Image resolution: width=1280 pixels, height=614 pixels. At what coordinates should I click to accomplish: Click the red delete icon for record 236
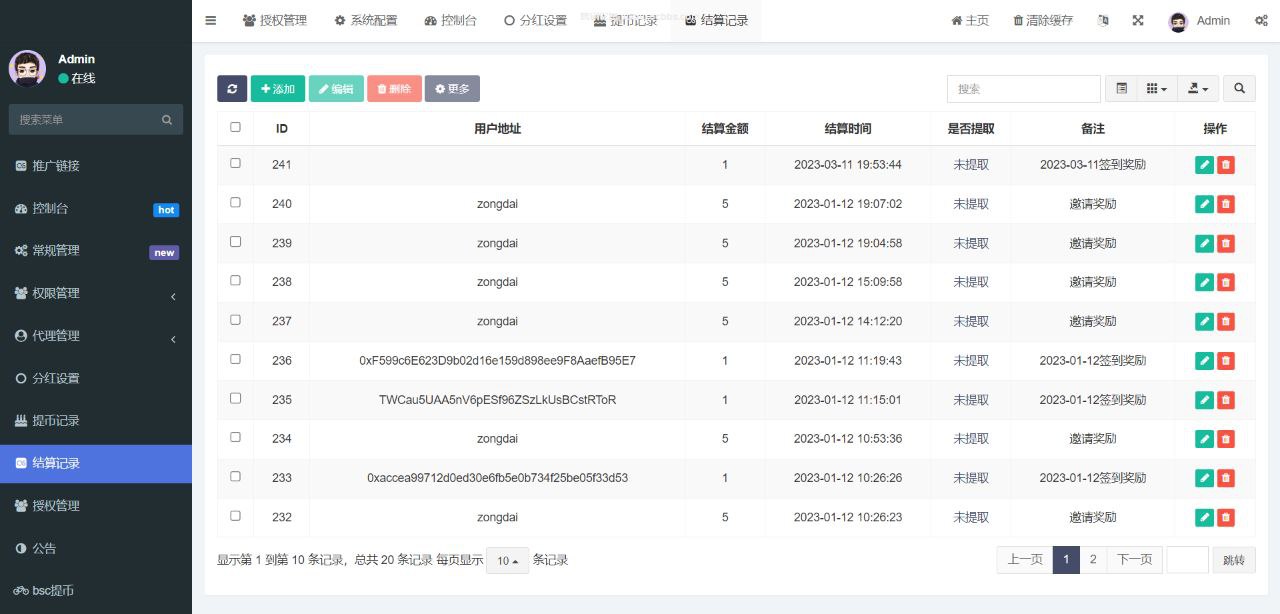point(1226,361)
